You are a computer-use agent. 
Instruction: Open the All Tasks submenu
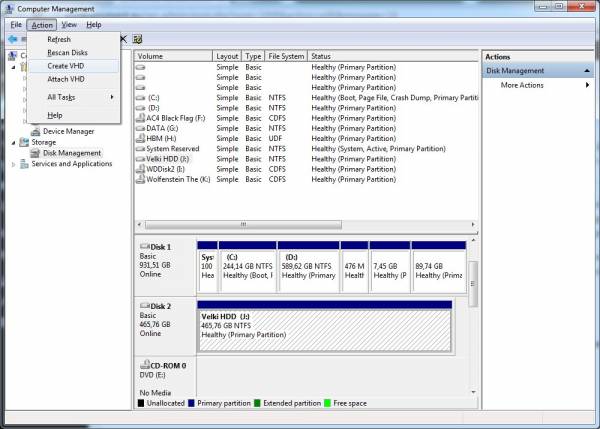pyautogui.click(x=75, y=97)
